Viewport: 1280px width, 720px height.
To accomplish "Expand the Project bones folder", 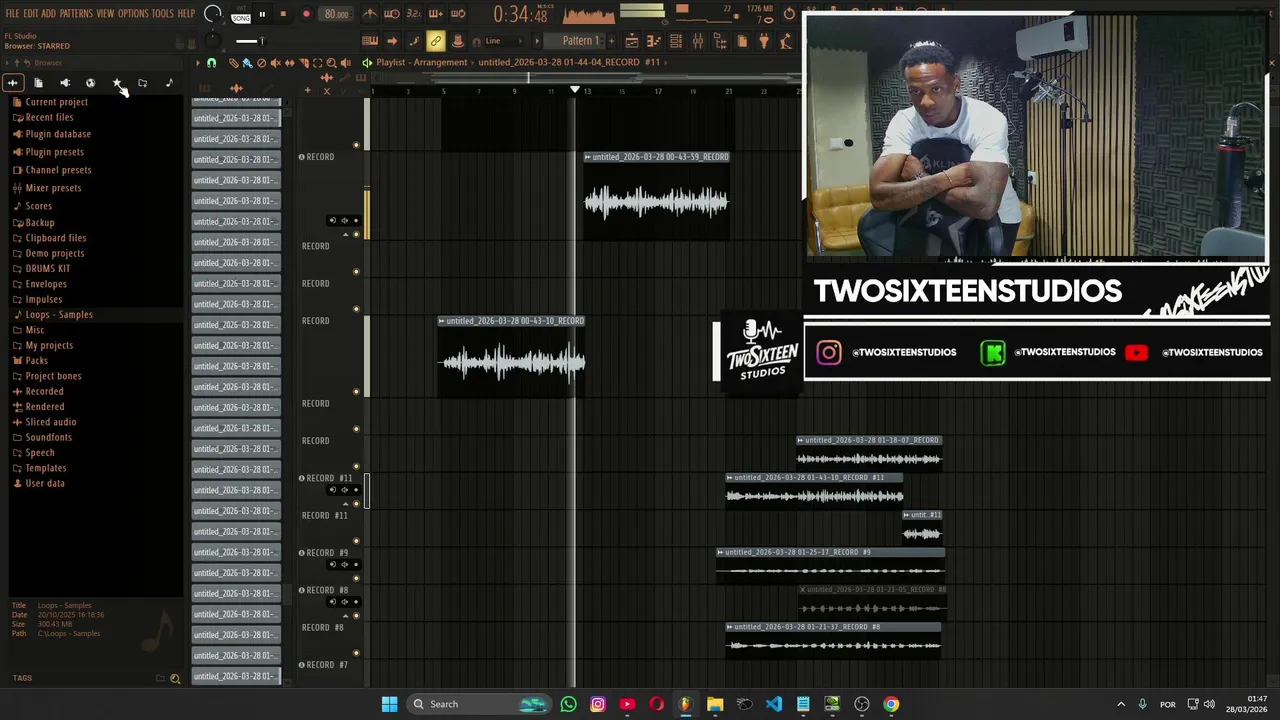I will [54, 376].
